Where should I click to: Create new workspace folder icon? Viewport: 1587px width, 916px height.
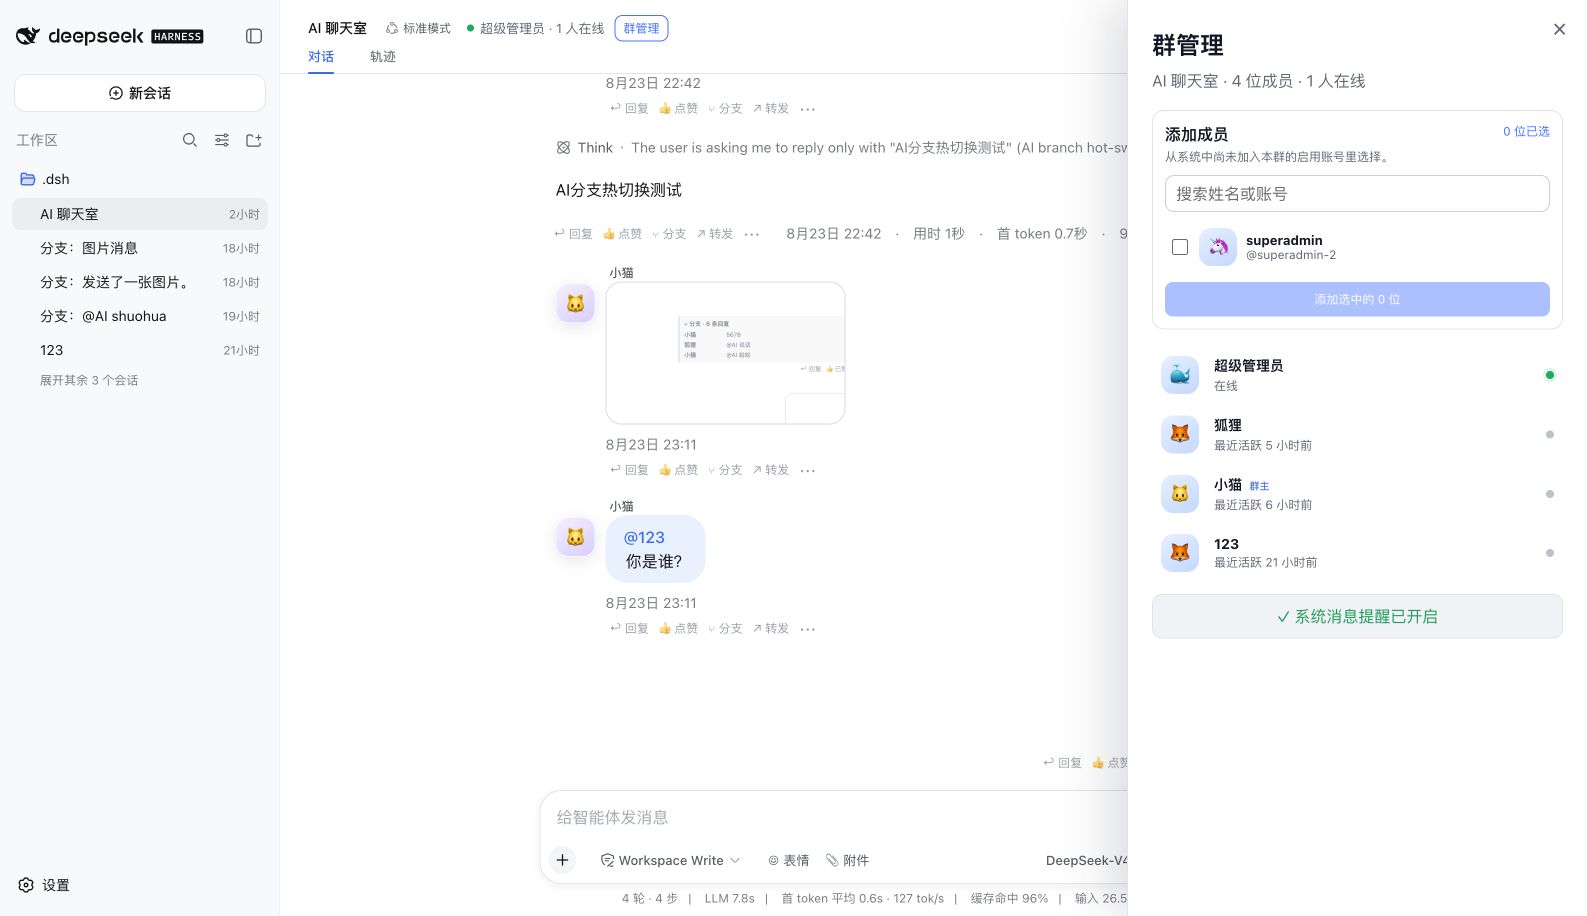click(254, 140)
